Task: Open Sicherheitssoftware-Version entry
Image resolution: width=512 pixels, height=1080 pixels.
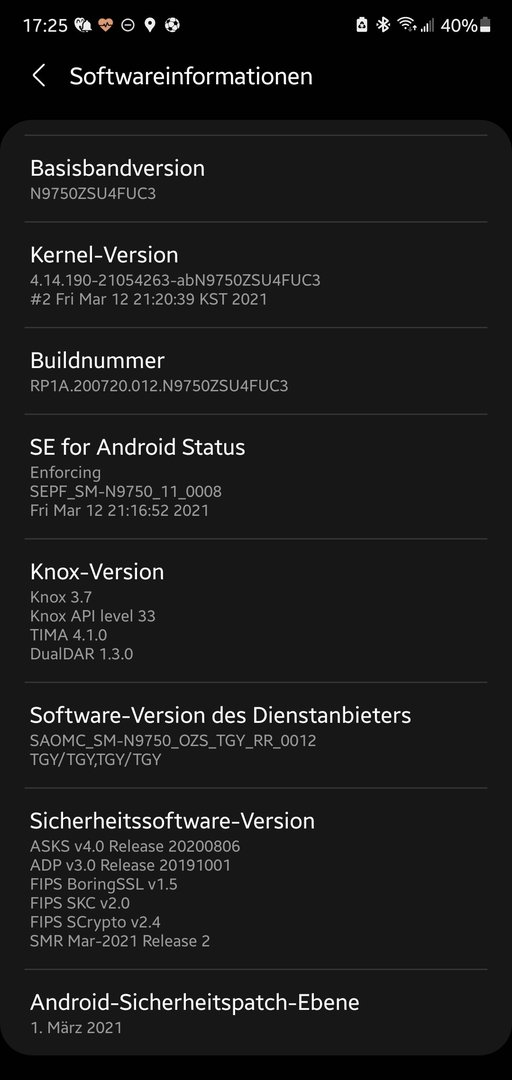Action: (256, 879)
